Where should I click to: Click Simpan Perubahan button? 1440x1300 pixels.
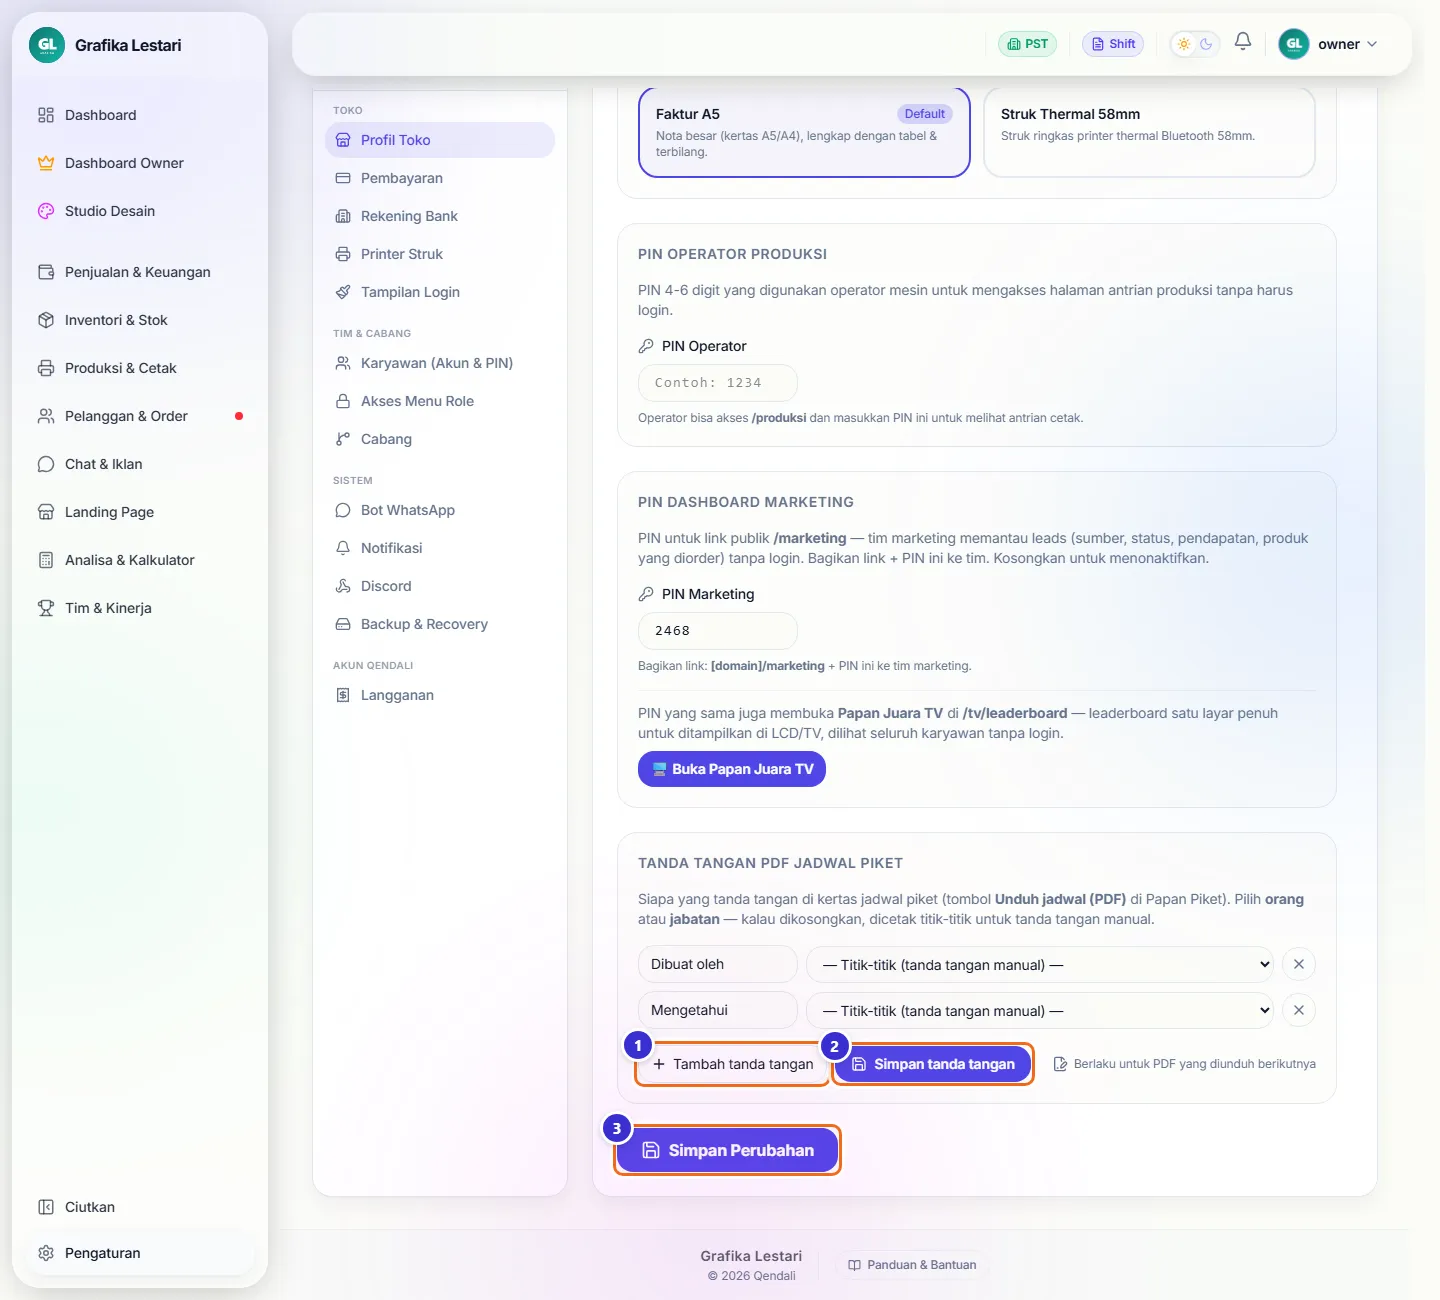[727, 1150]
